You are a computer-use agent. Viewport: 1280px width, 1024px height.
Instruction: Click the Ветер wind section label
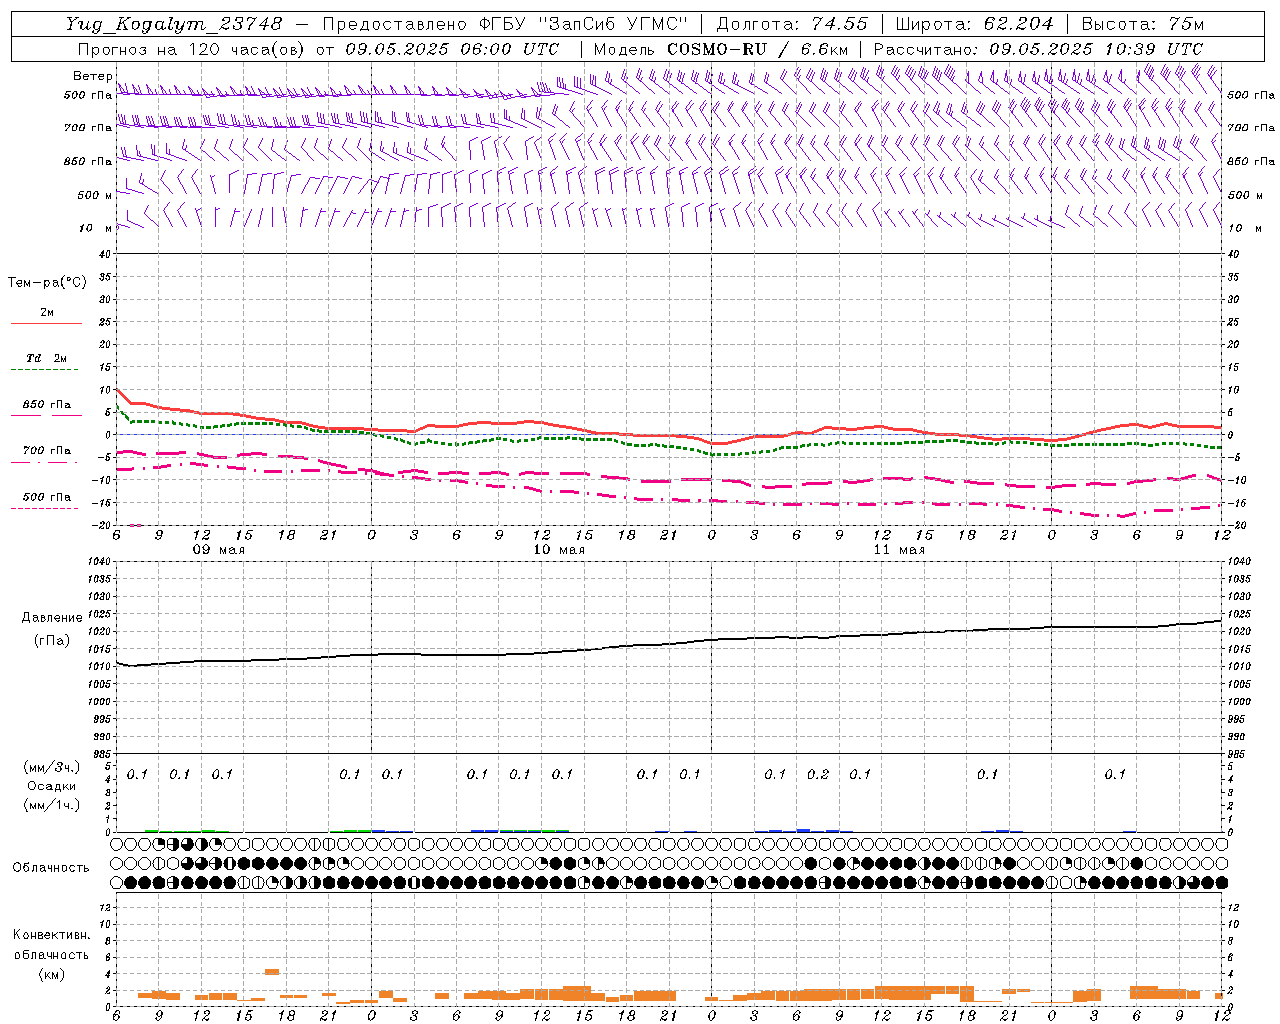coord(93,76)
